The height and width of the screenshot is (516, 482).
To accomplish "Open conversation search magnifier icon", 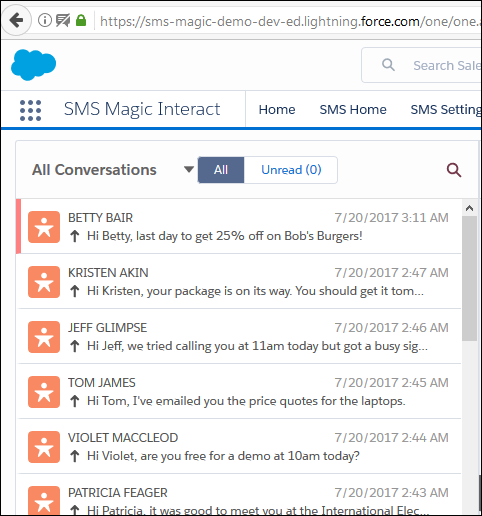I will pos(454,170).
